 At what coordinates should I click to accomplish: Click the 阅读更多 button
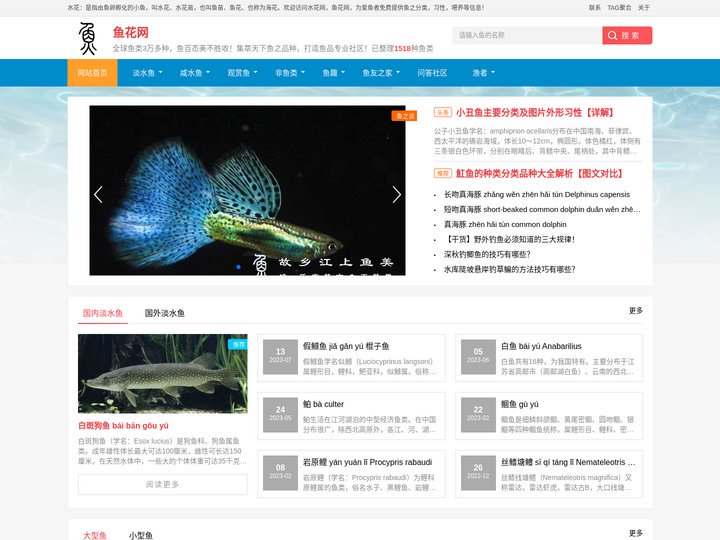point(163,484)
